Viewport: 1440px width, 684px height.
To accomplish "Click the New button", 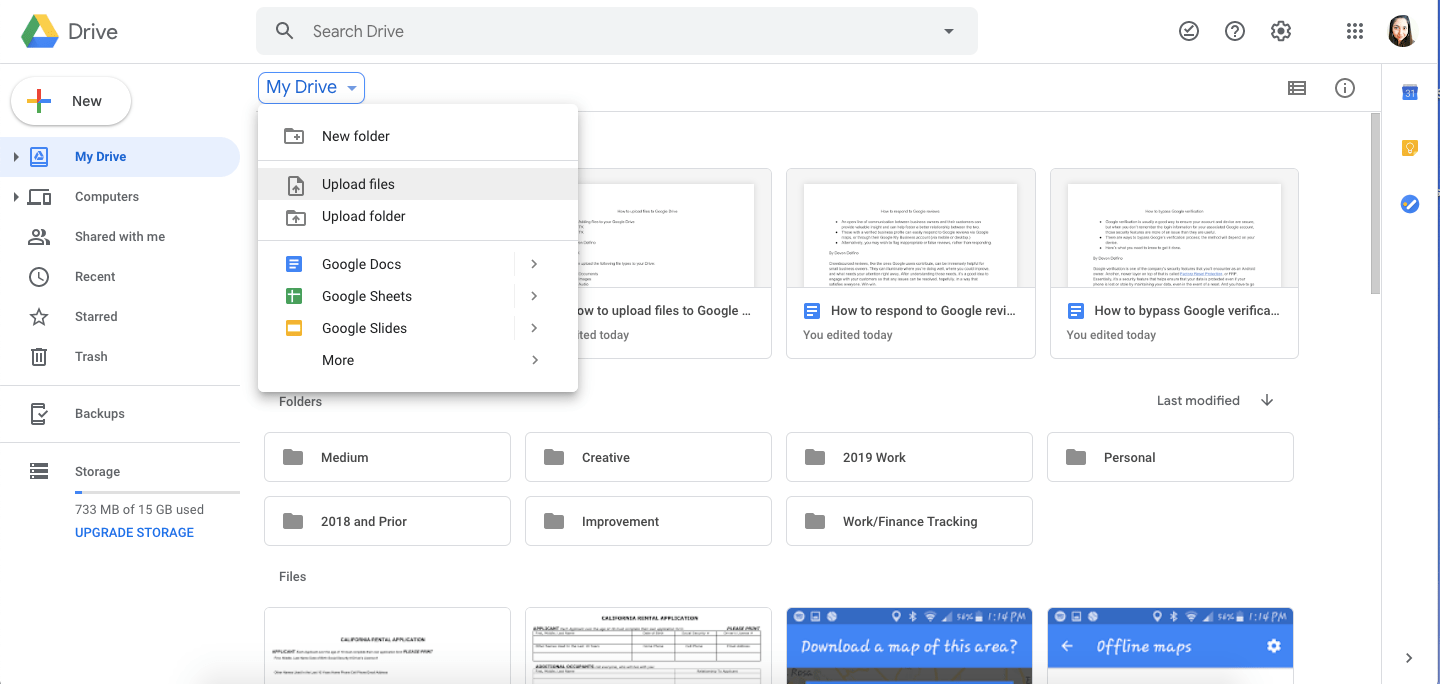I will [x=71, y=101].
